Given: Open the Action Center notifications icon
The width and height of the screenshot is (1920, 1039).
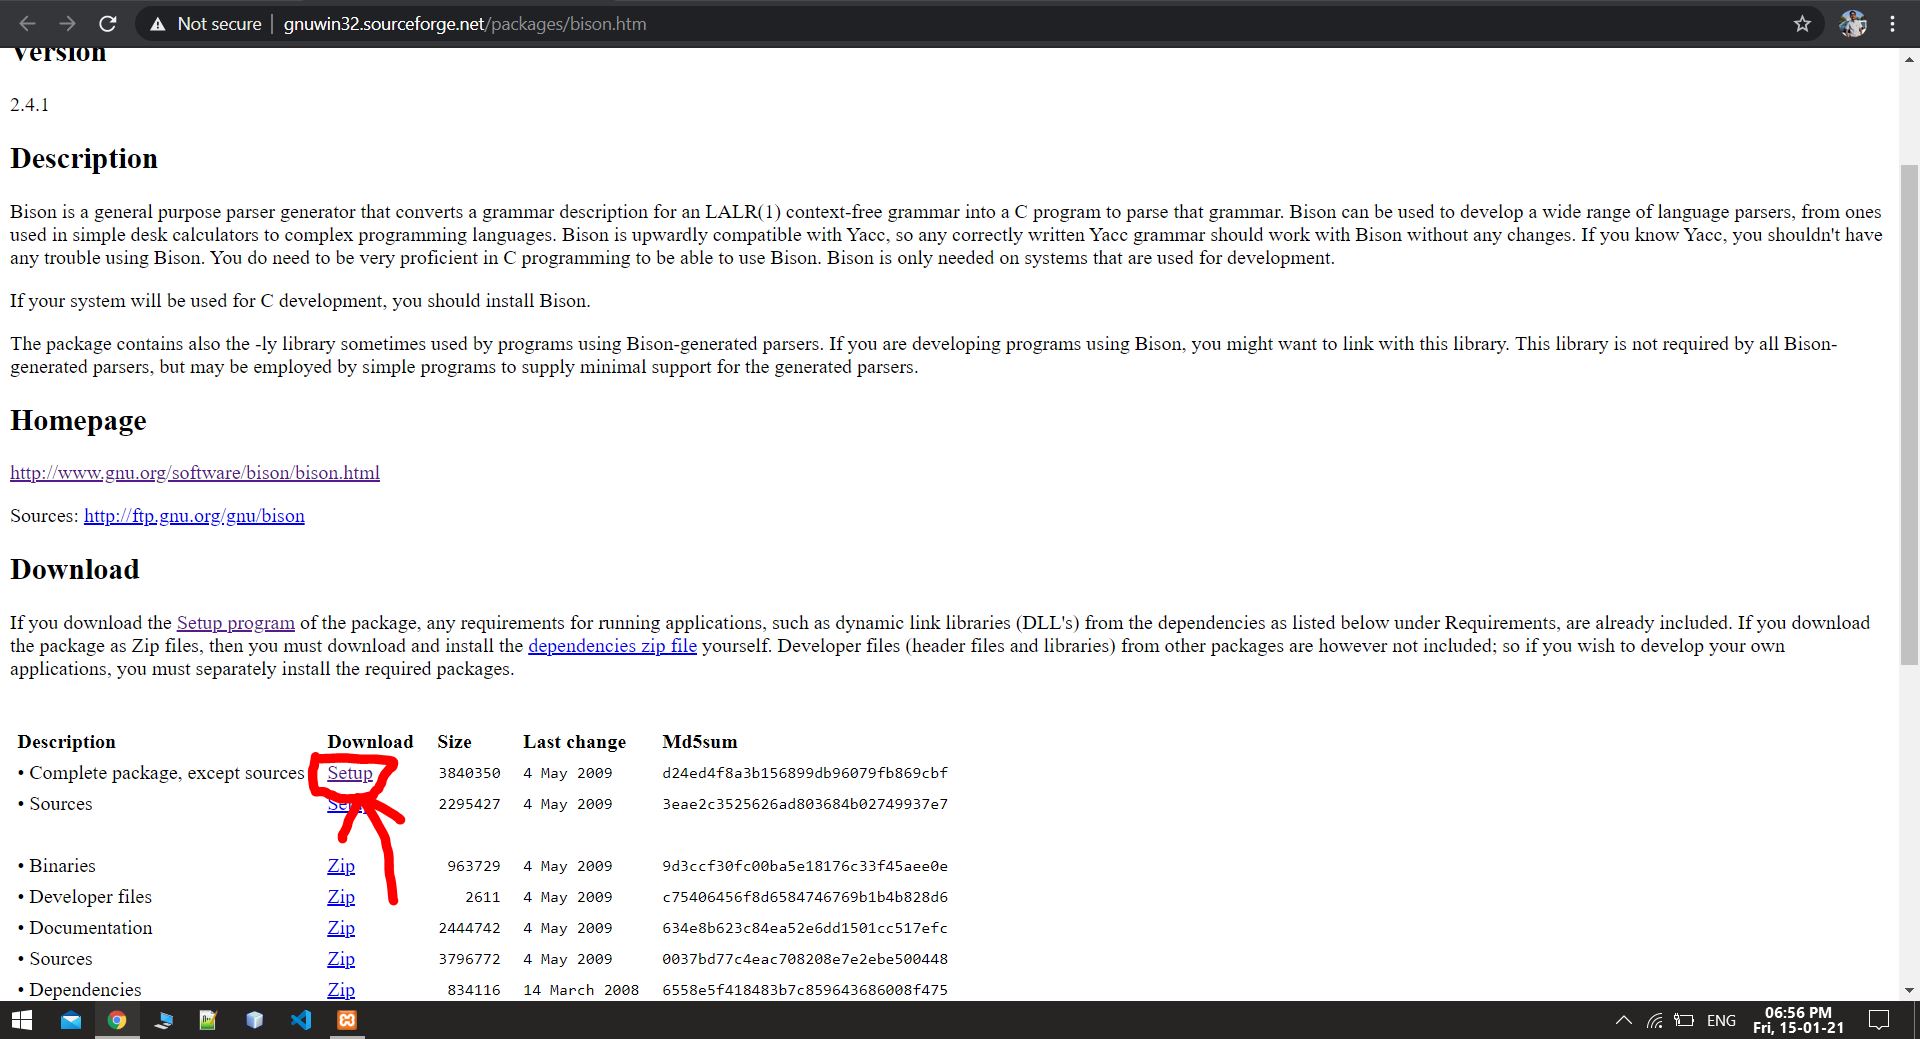Looking at the screenshot, I should pos(1879,1020).
